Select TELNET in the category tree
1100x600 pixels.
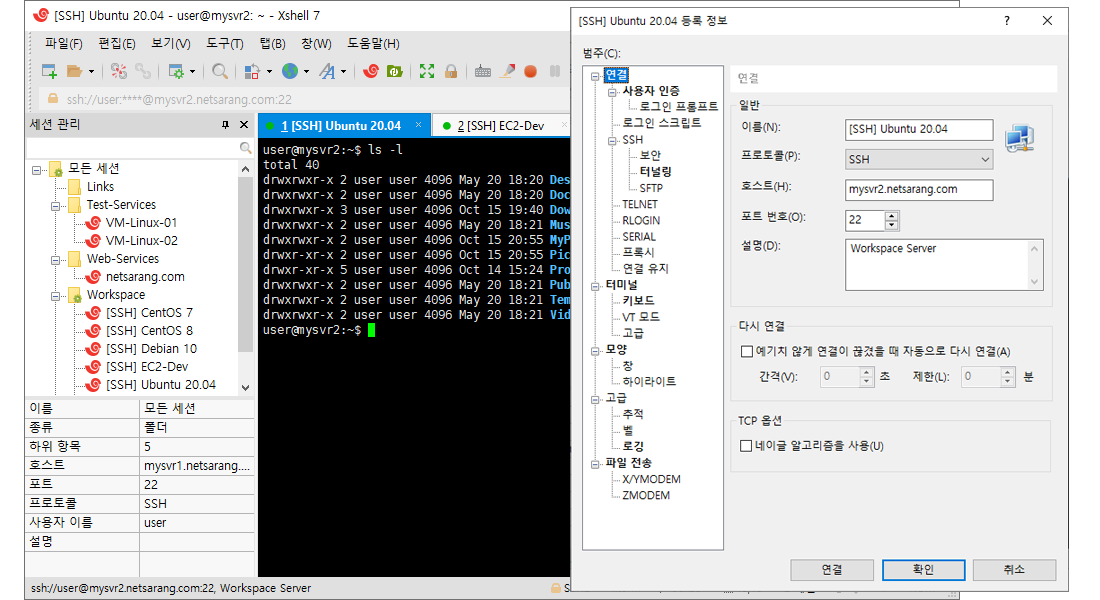(x=640, y=204)
